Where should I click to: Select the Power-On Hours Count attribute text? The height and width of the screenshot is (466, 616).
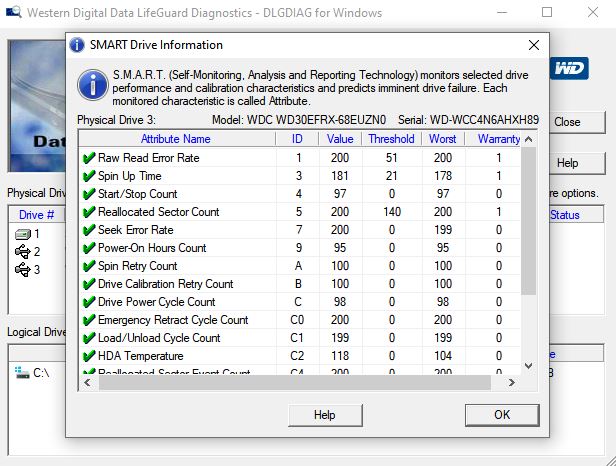point(152,248)
